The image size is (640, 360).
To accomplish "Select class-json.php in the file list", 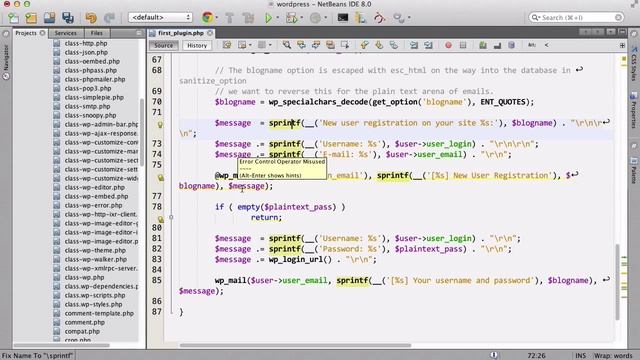I will click(x=86, y=52).
